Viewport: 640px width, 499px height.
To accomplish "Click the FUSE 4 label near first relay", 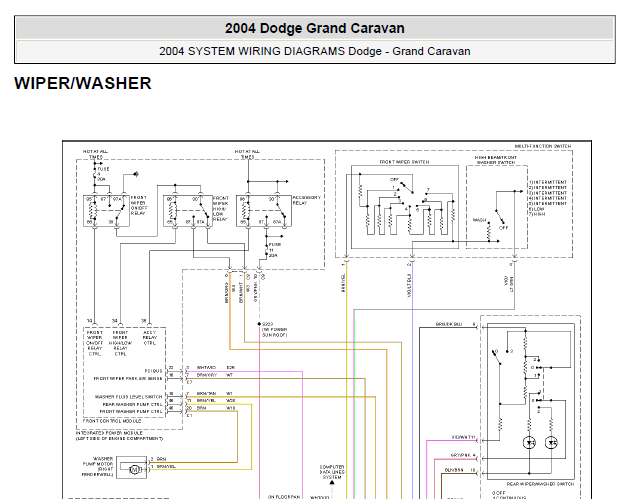I will 103,174.
